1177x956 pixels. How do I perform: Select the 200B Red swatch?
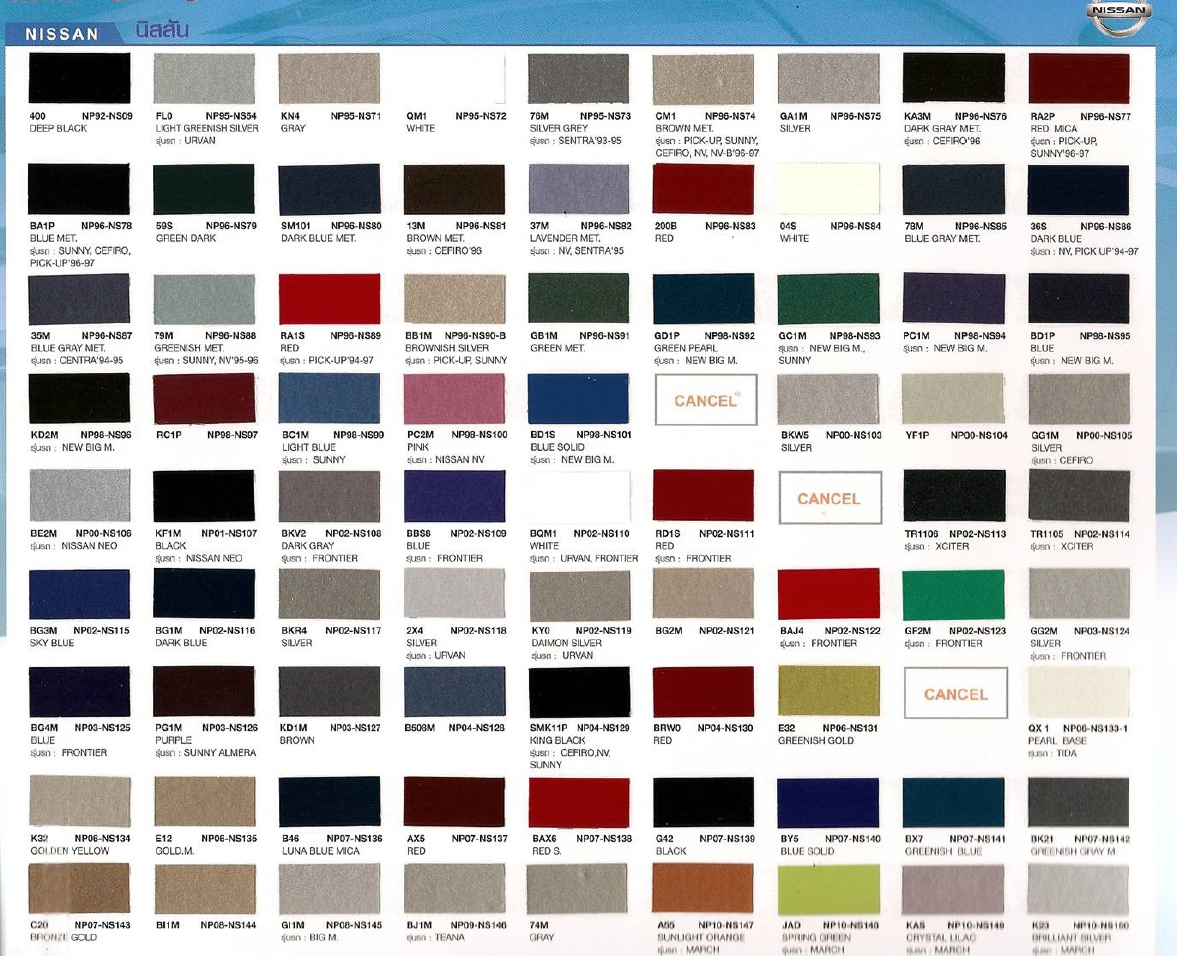coord(703,189)
